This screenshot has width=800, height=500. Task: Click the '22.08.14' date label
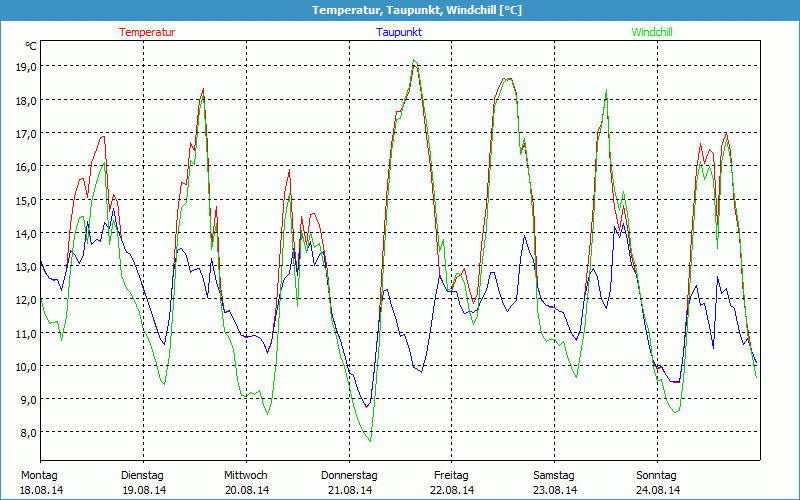tap(453, 490)
